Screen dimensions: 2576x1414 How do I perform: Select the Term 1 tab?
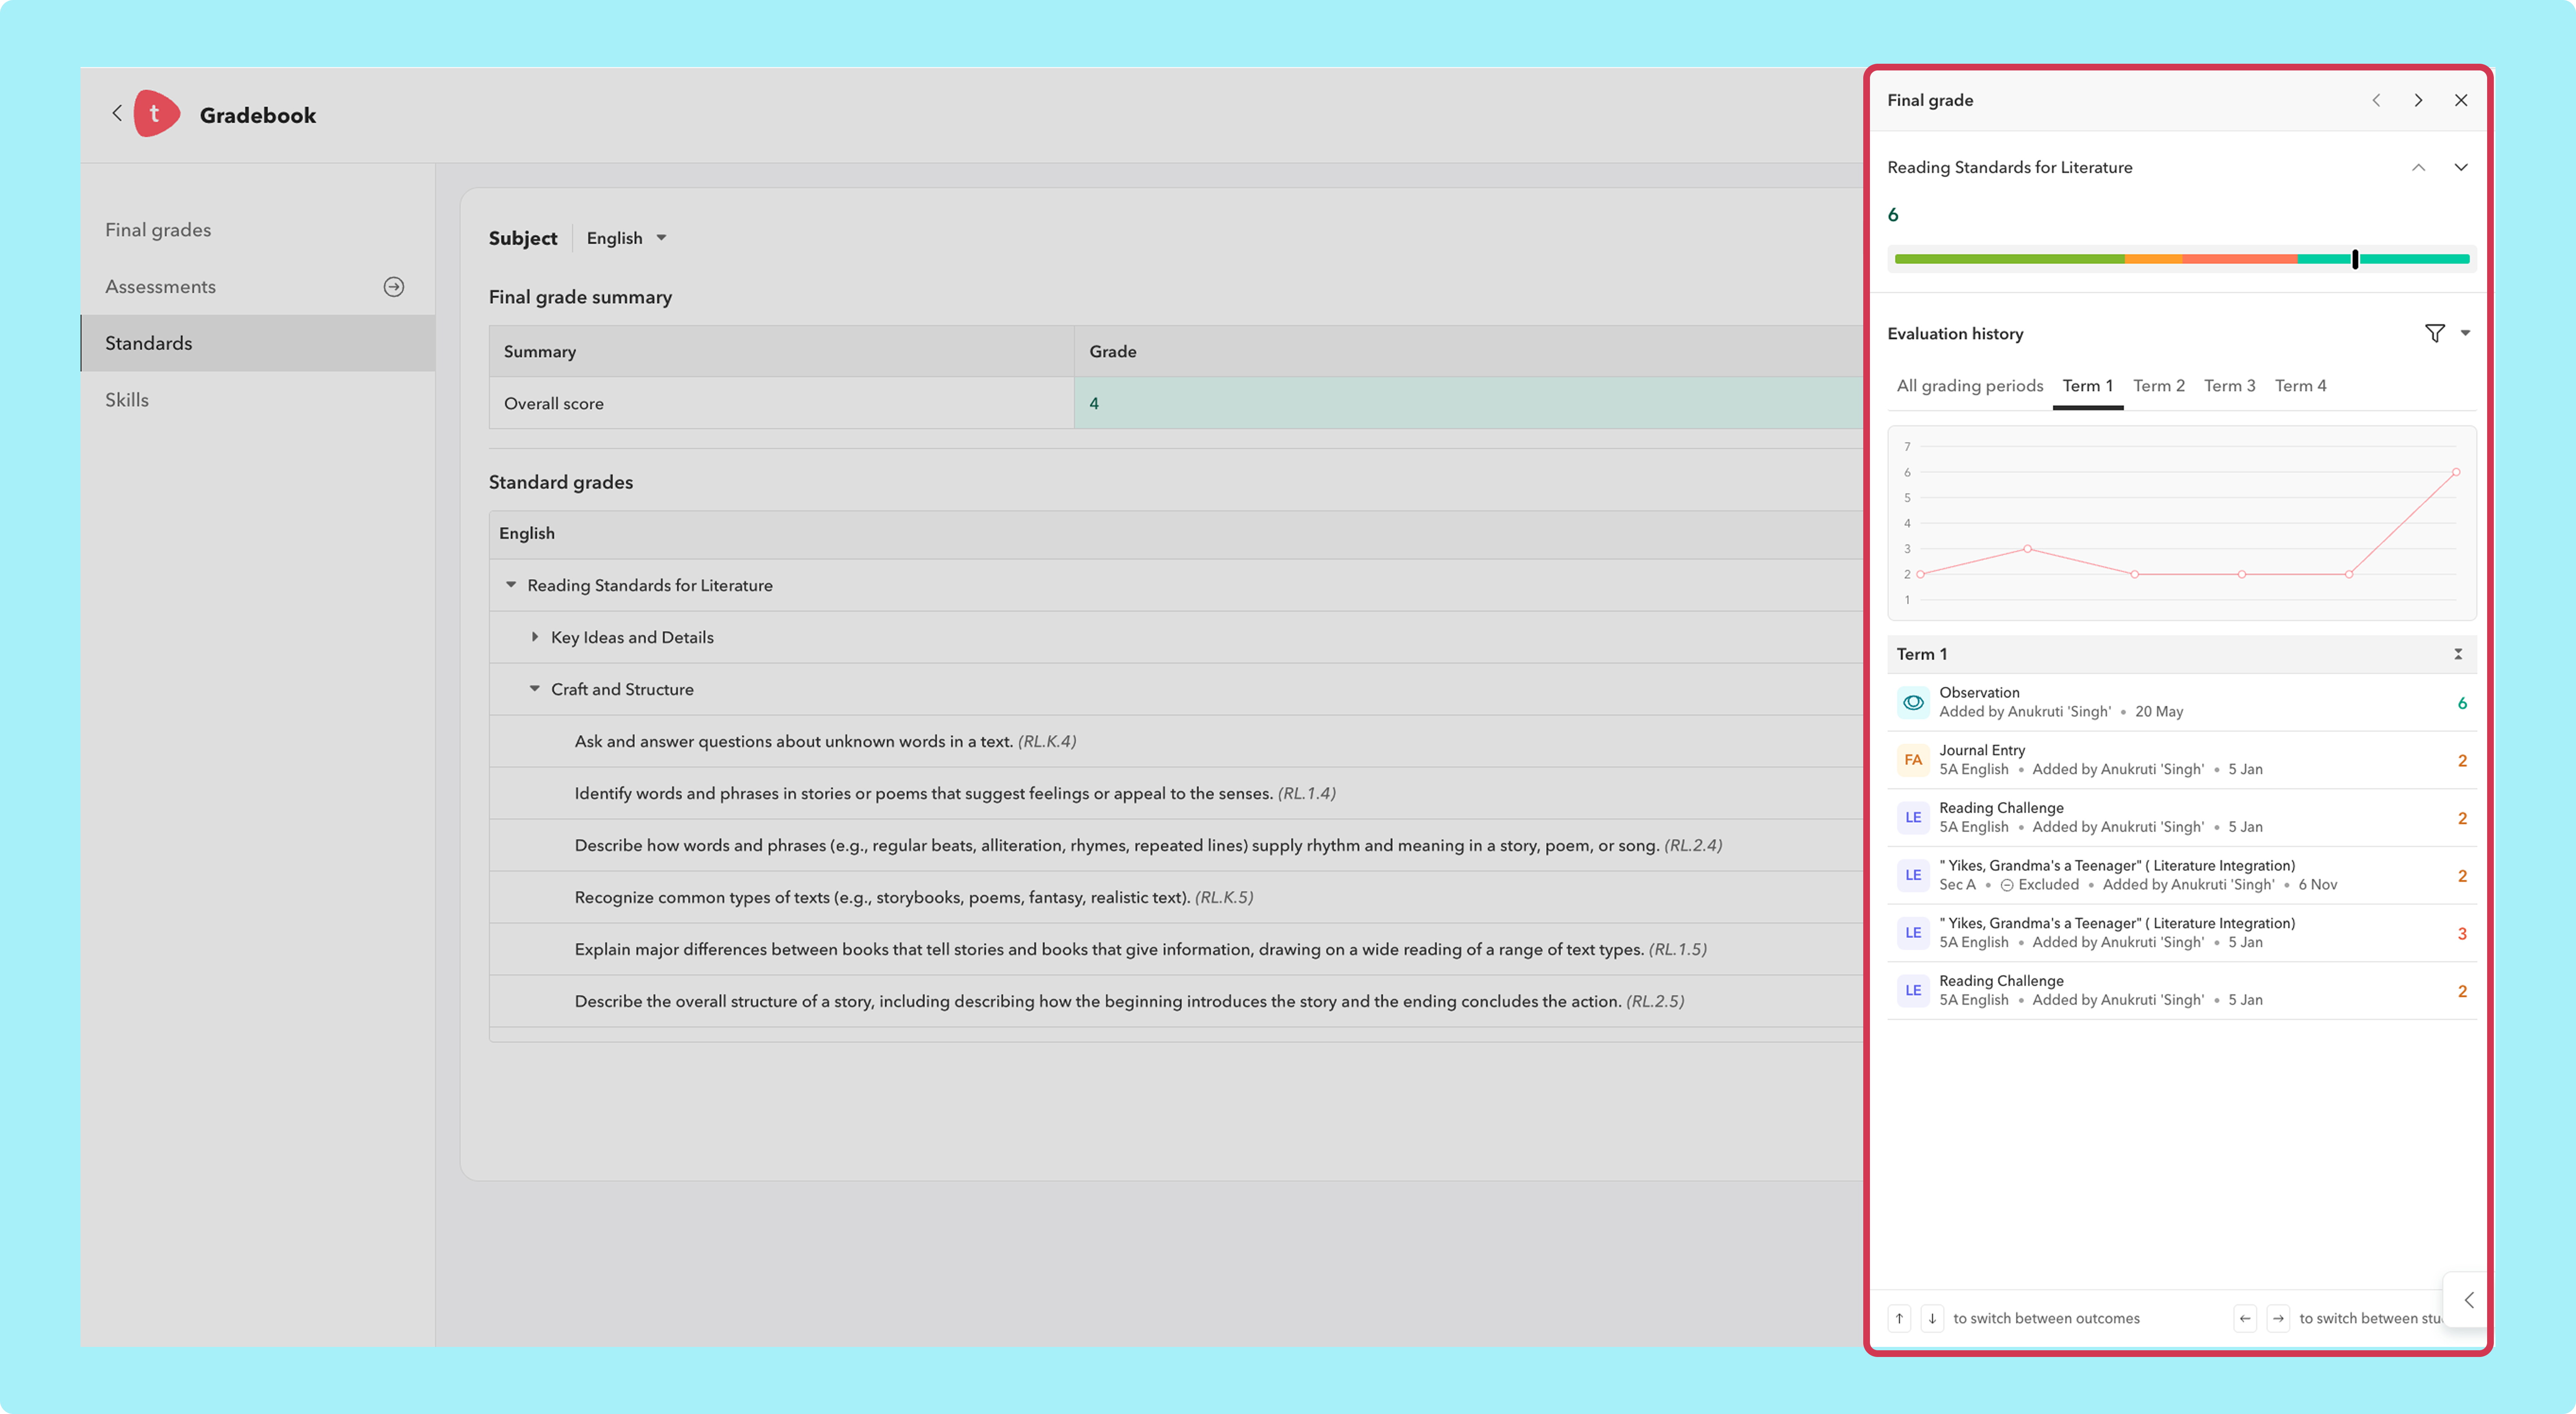[2087, 386]
